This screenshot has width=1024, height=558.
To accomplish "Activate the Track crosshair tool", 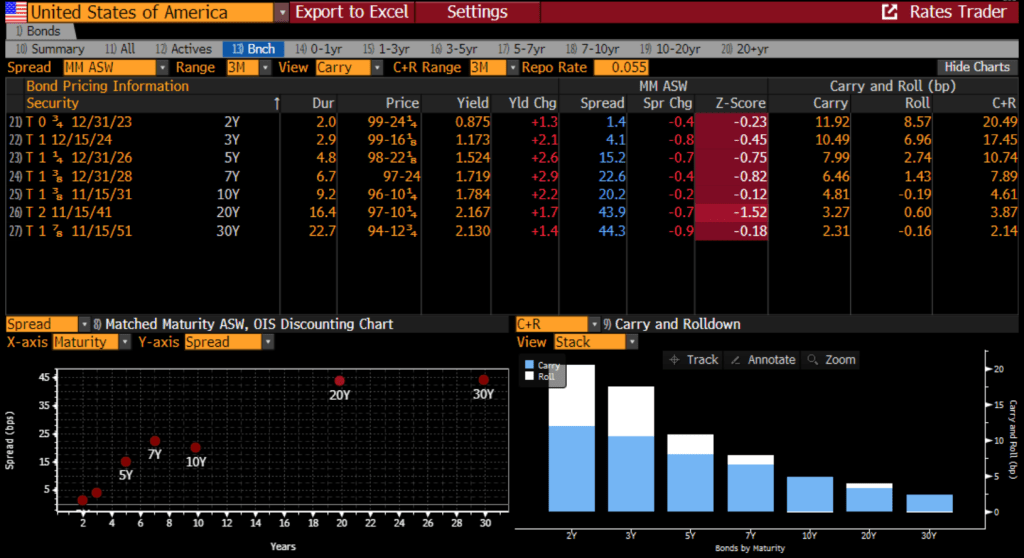I will (x=693, y=359).
